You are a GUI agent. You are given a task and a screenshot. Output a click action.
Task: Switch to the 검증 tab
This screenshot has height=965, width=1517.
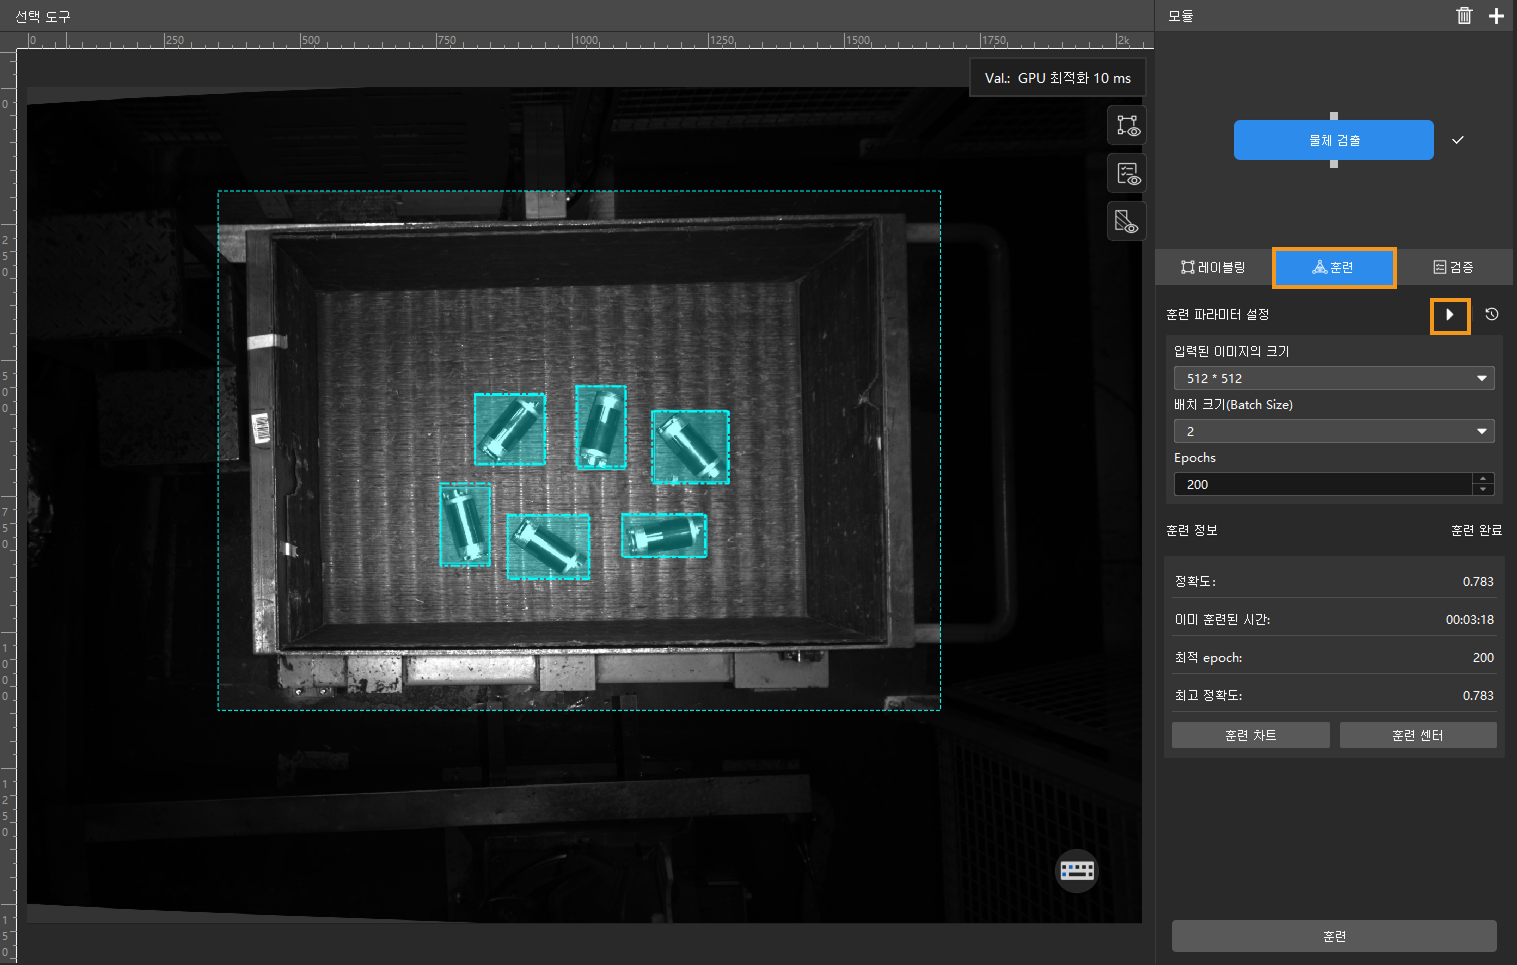point(1453,267)
